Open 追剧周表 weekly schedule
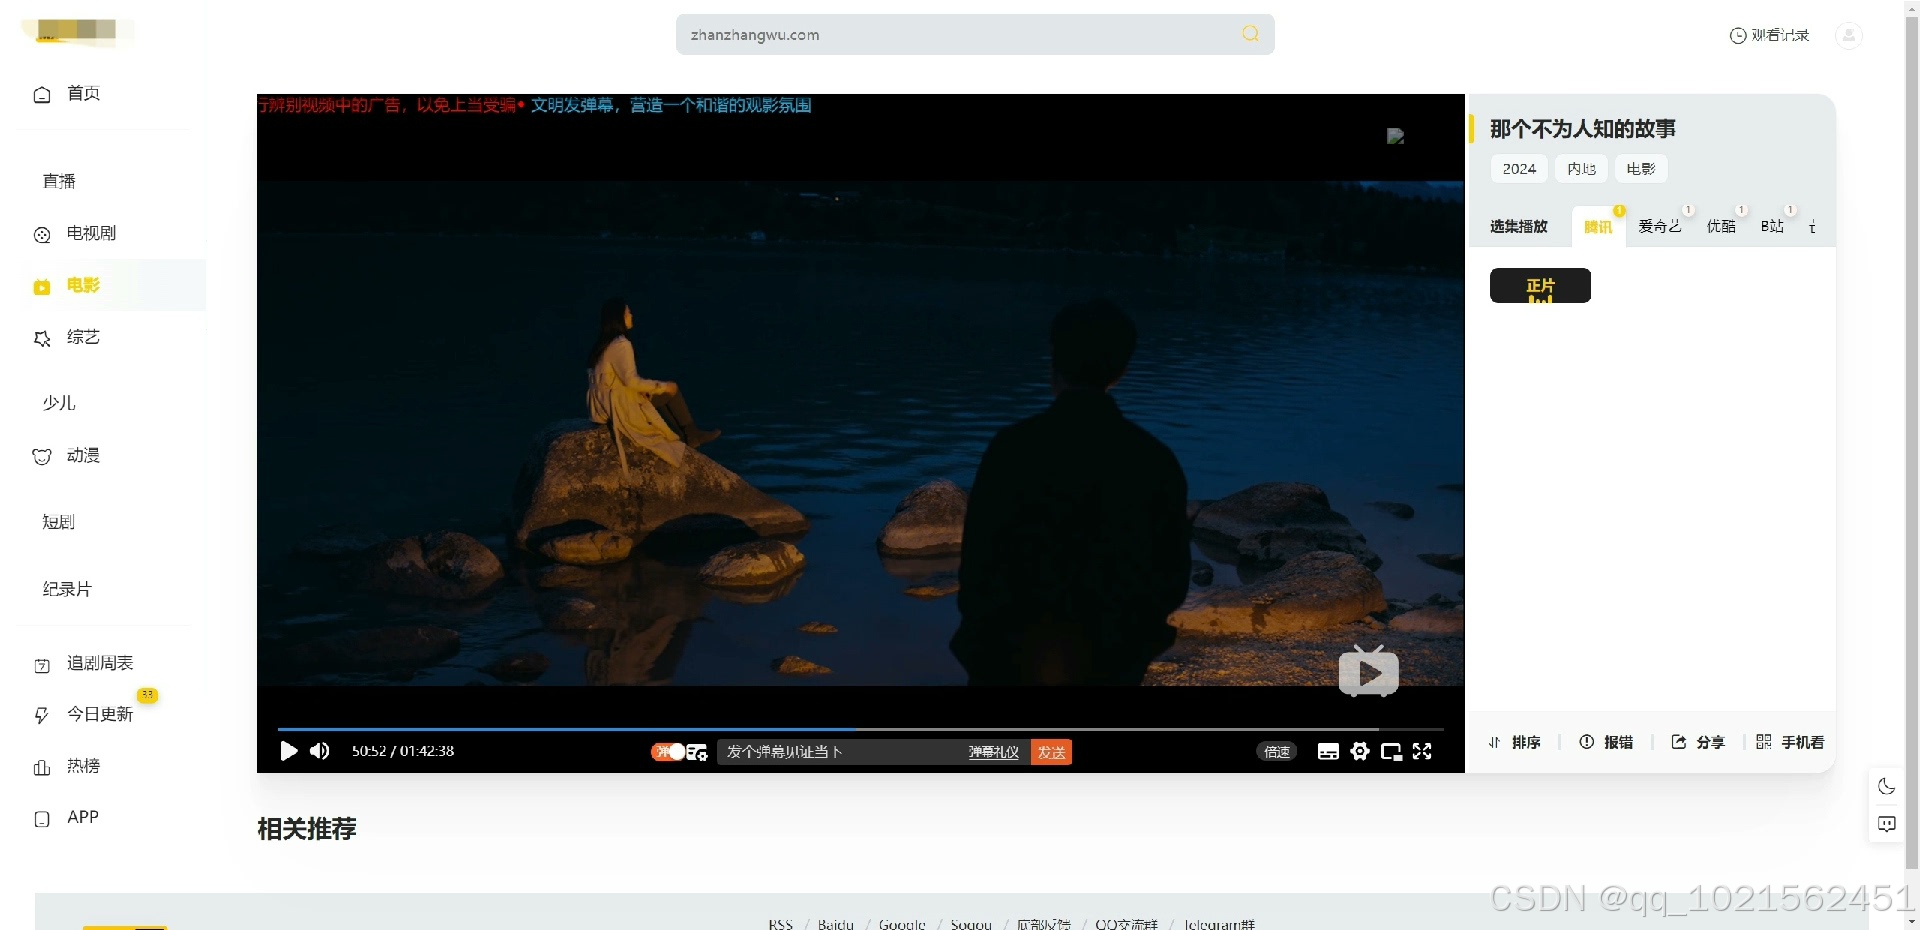Screen dimensions: 1920x930 point(100,663)
